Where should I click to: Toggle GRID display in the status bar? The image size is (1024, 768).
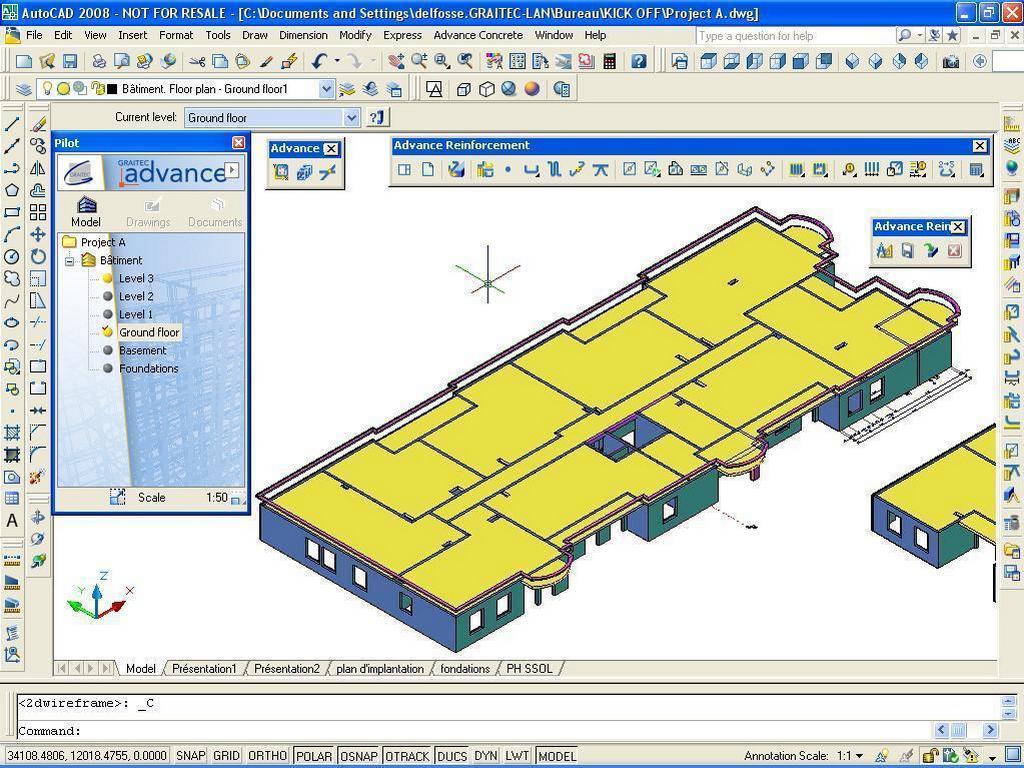(x=227, y=756)
